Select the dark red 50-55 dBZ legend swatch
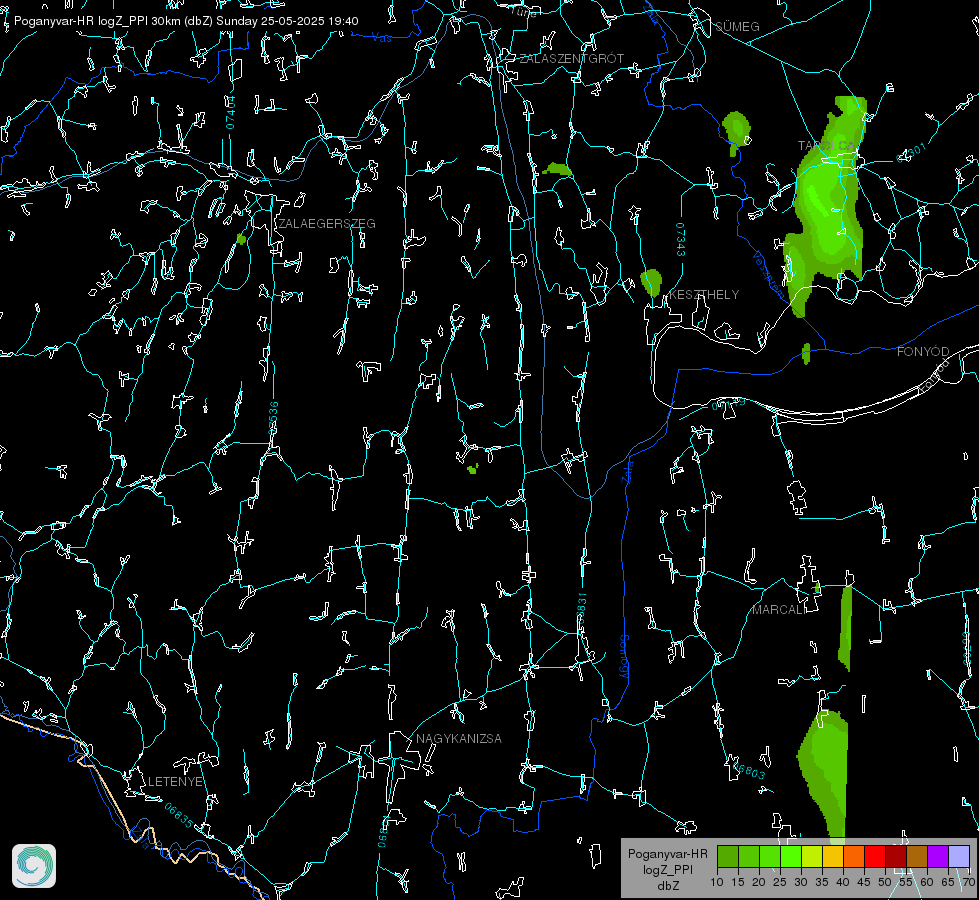Image resolution: width=979 pixels, height=900 pixels. (x=896, y=856)
